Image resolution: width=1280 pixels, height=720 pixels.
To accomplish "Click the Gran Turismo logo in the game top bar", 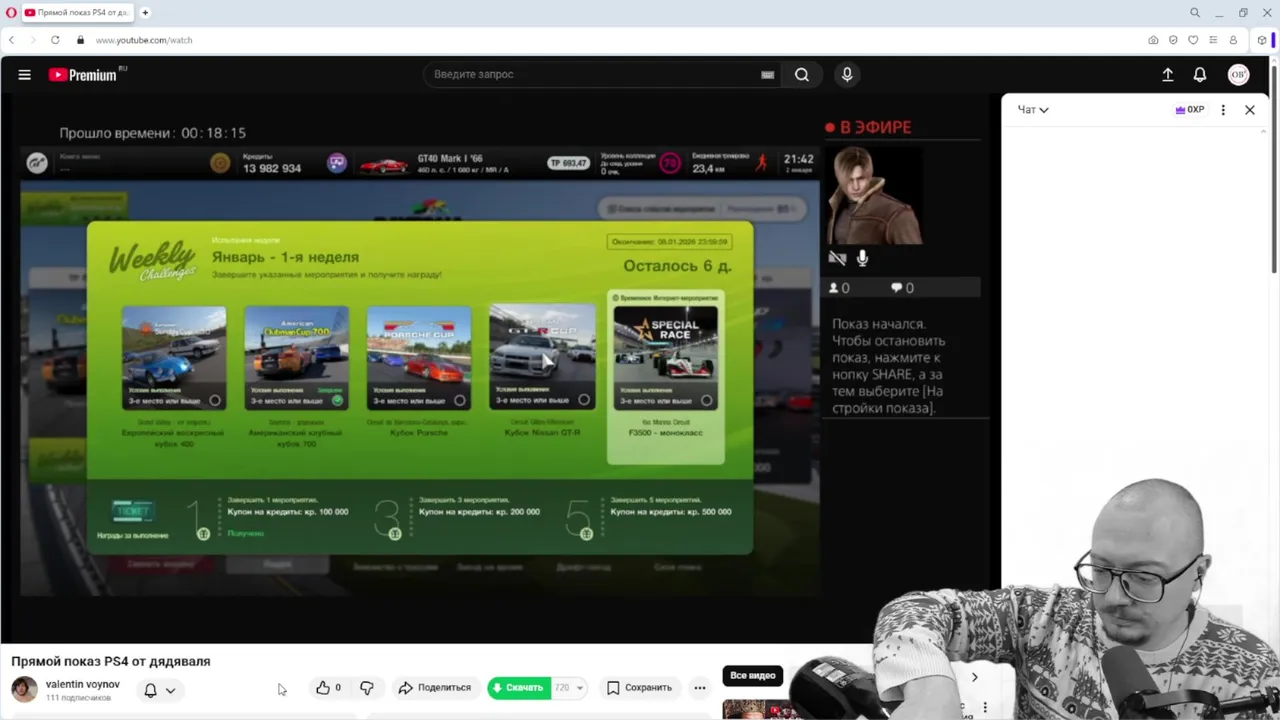I will click(x=37, y=163).
